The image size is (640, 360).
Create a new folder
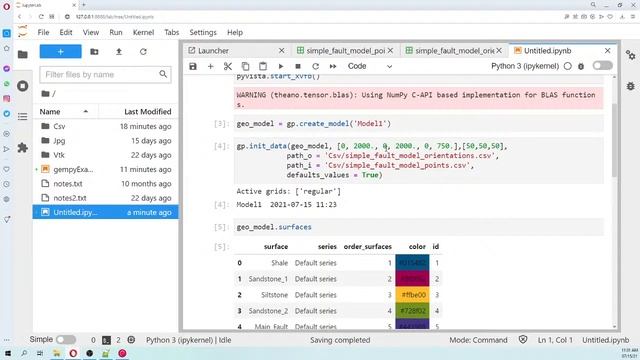(94, 52)
